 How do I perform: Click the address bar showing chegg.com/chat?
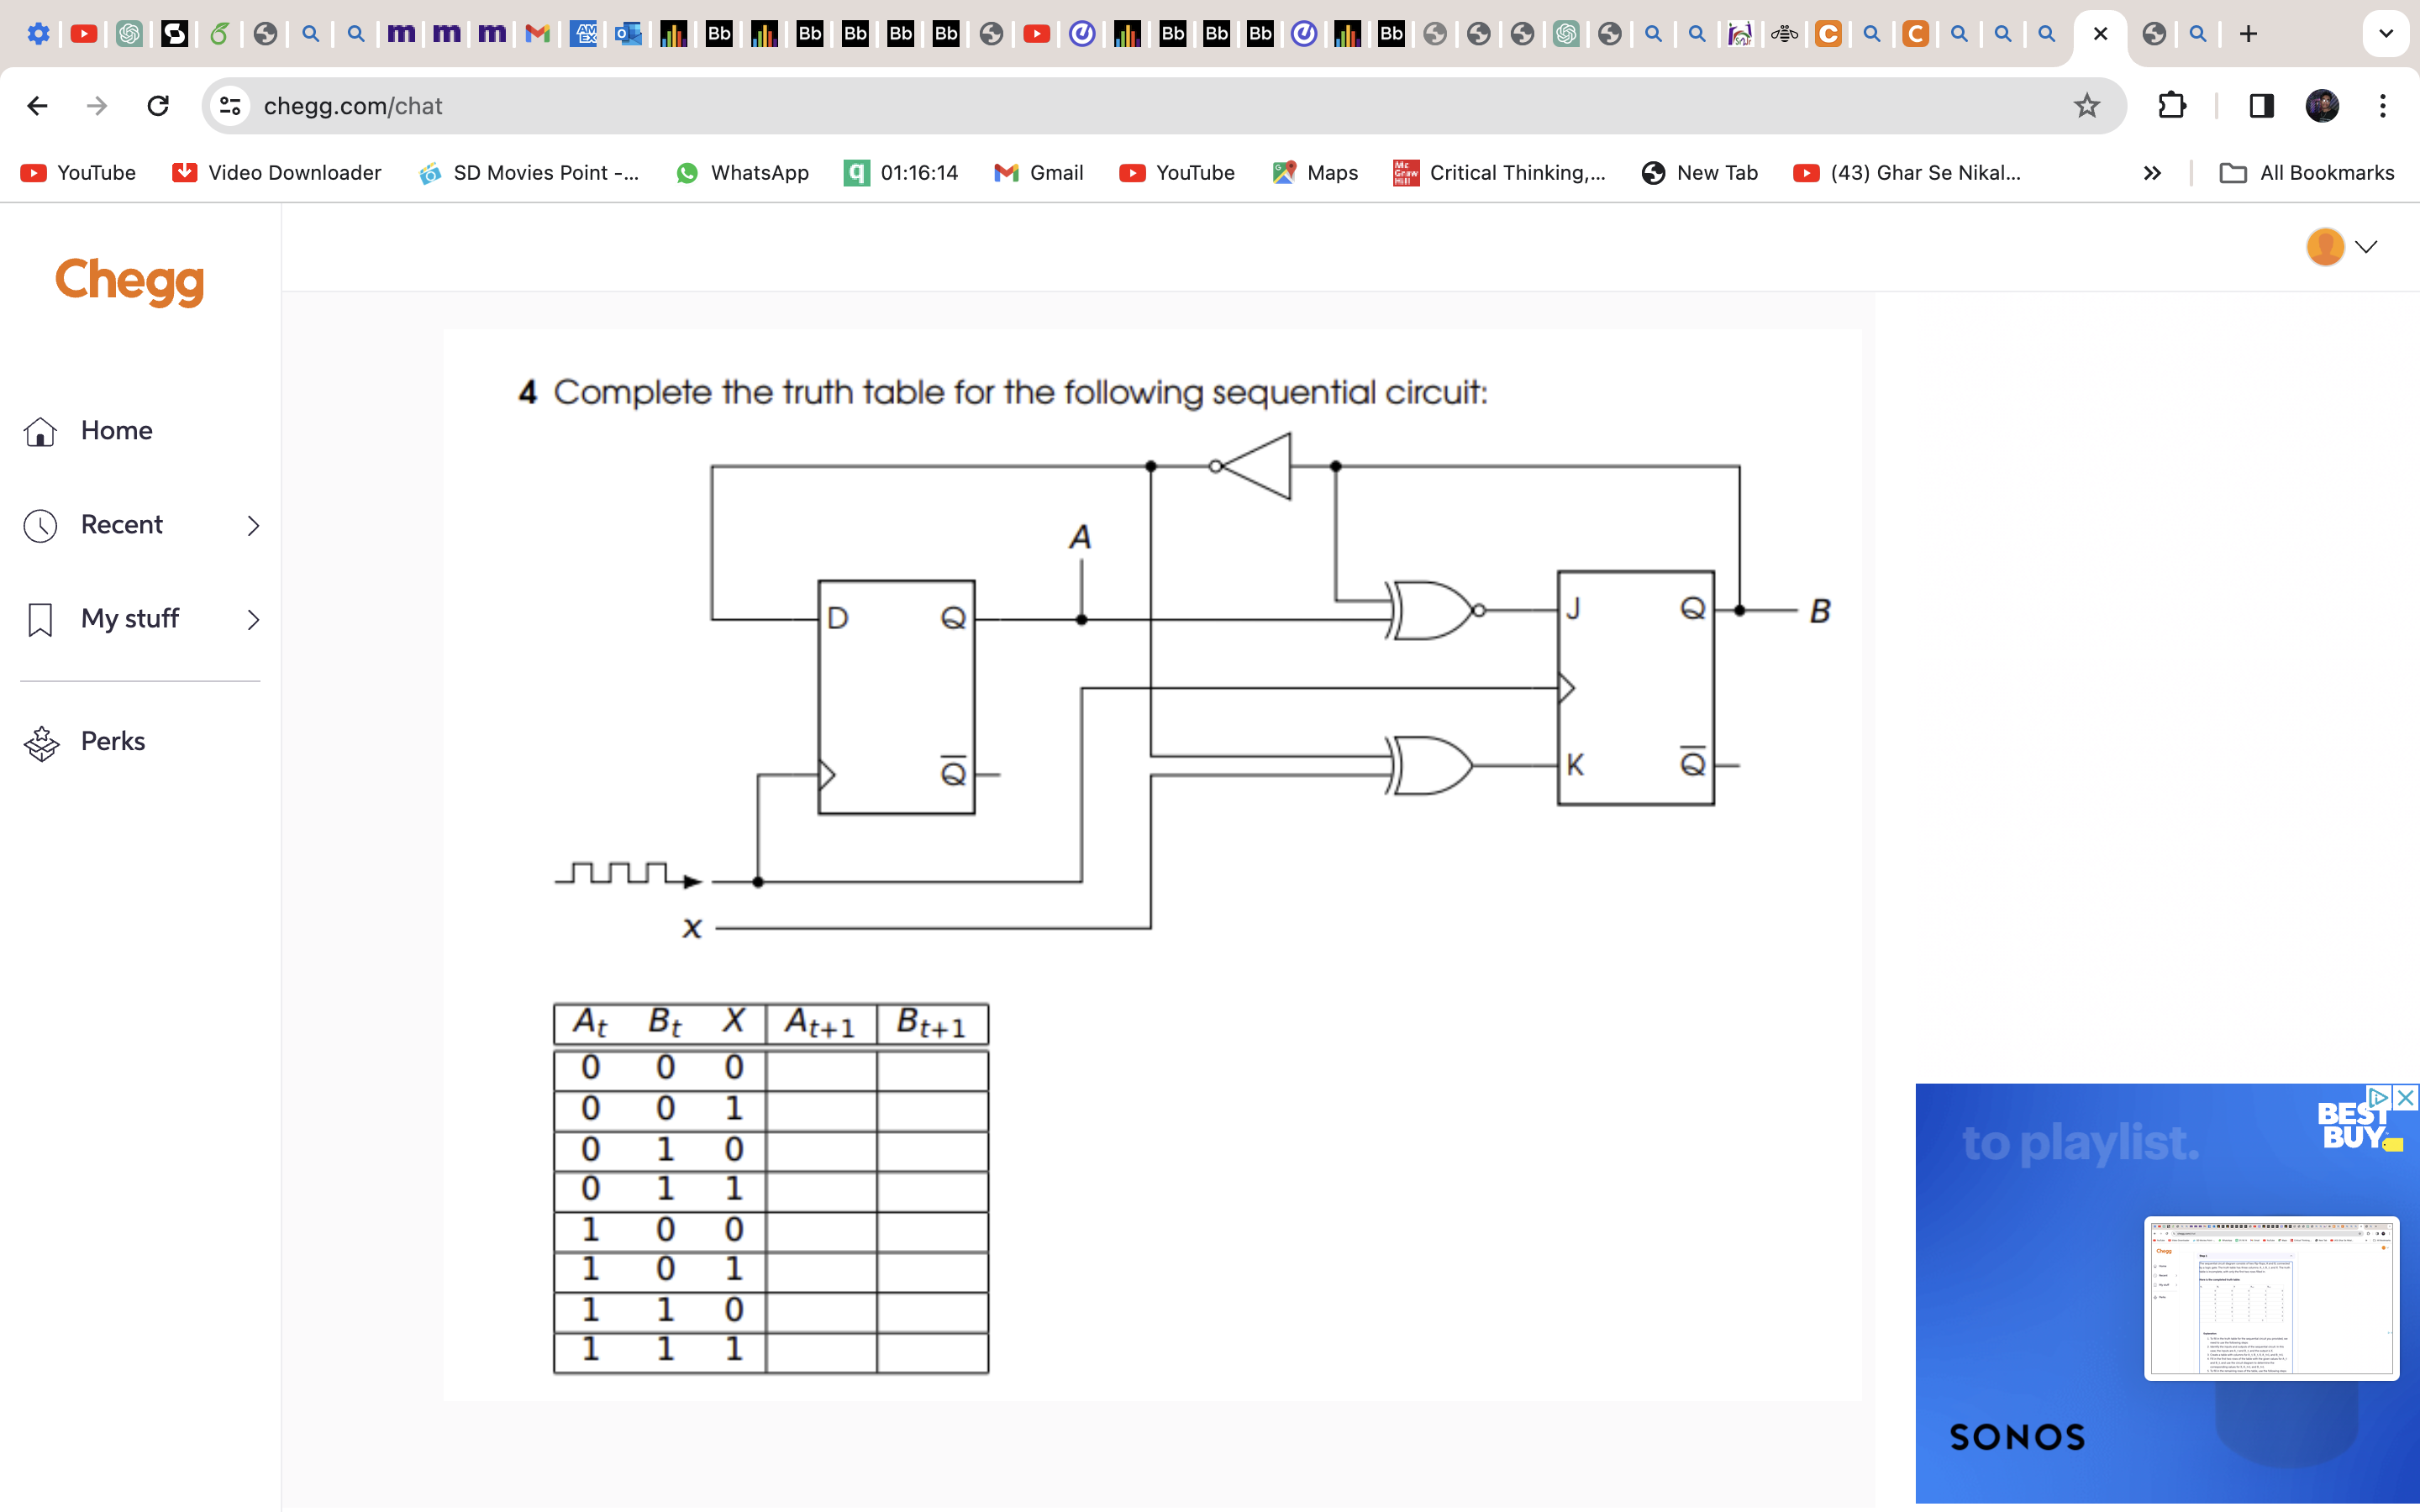point(354,105)
